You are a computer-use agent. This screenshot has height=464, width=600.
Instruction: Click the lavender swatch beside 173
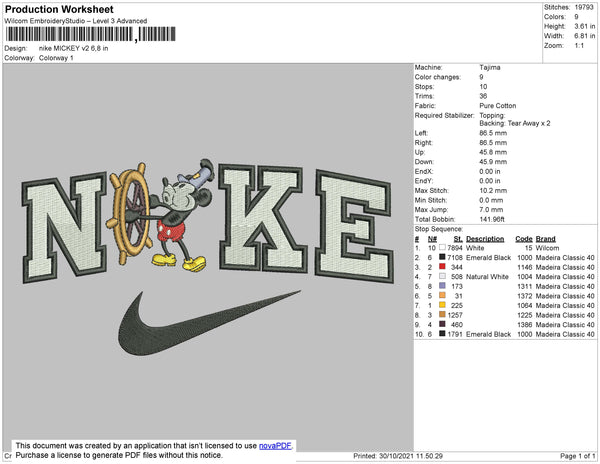tap(442, 286)
